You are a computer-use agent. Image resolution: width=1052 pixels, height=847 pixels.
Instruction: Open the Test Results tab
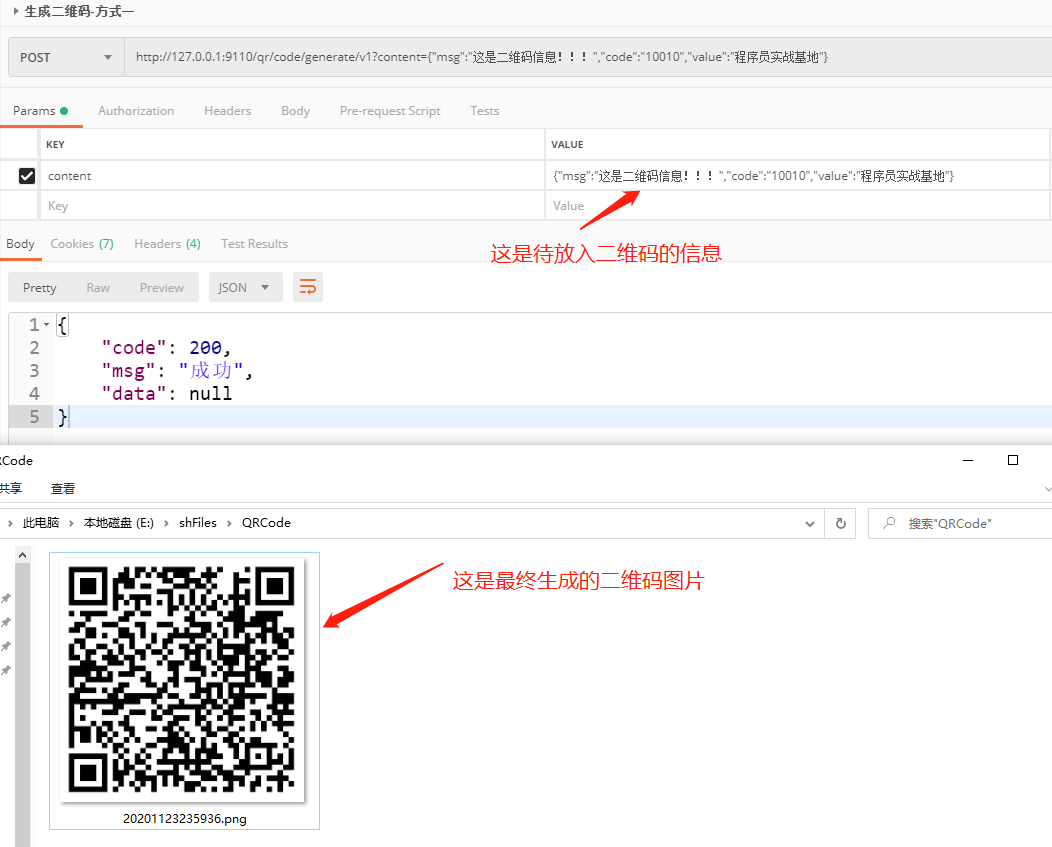click(x=254, y=244)
